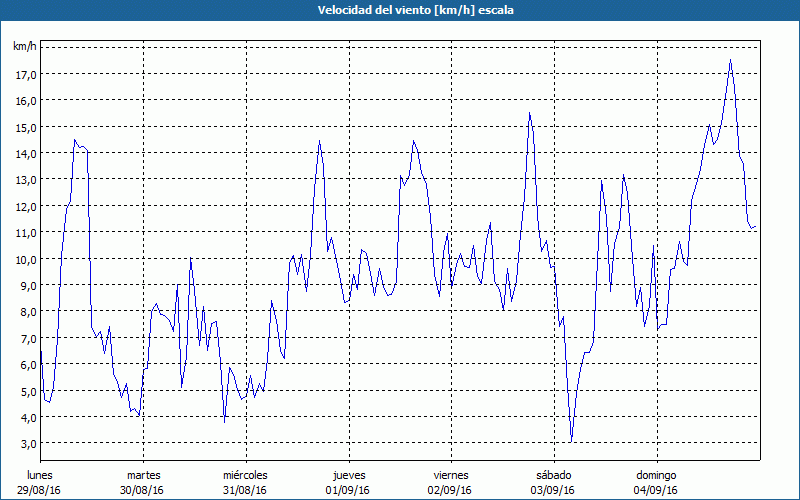Click the 14,0 y-axis tick label
800x500 pixels.
coord(25,153)
